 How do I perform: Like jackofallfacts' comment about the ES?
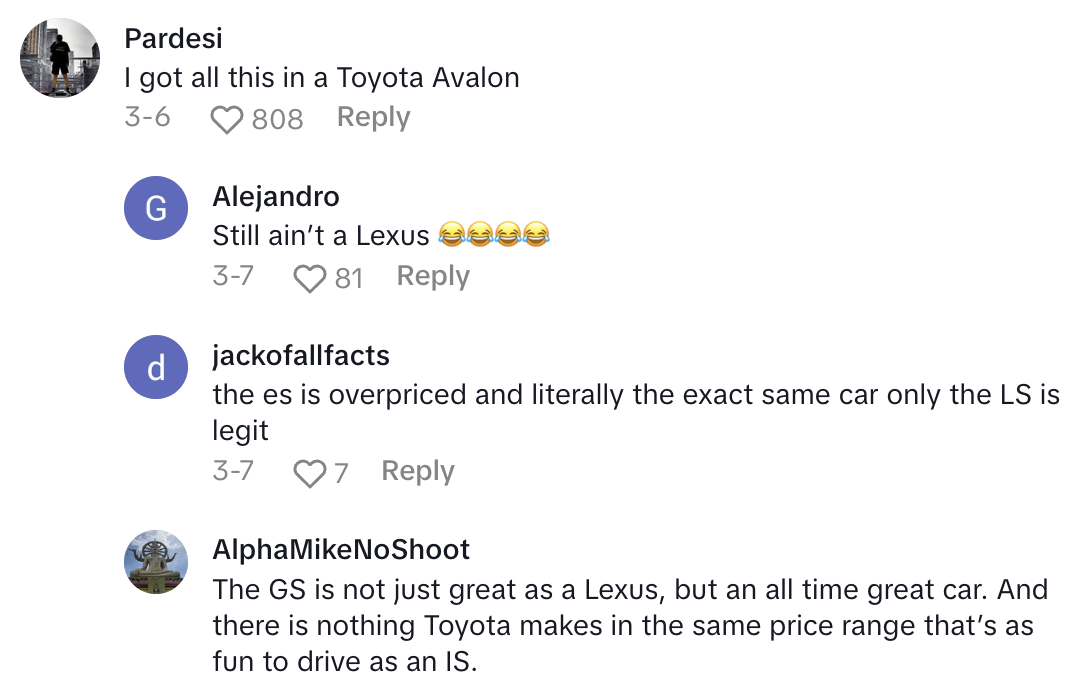point(312,471)
